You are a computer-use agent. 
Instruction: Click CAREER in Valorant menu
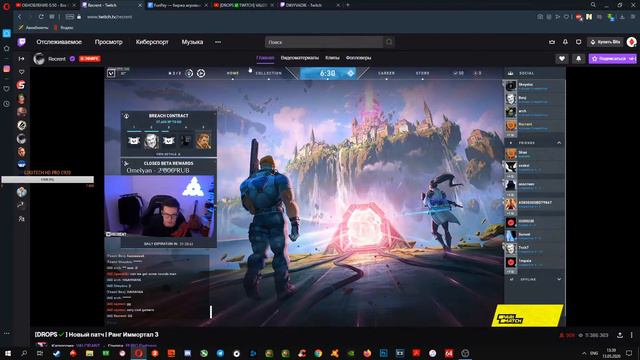386,73
